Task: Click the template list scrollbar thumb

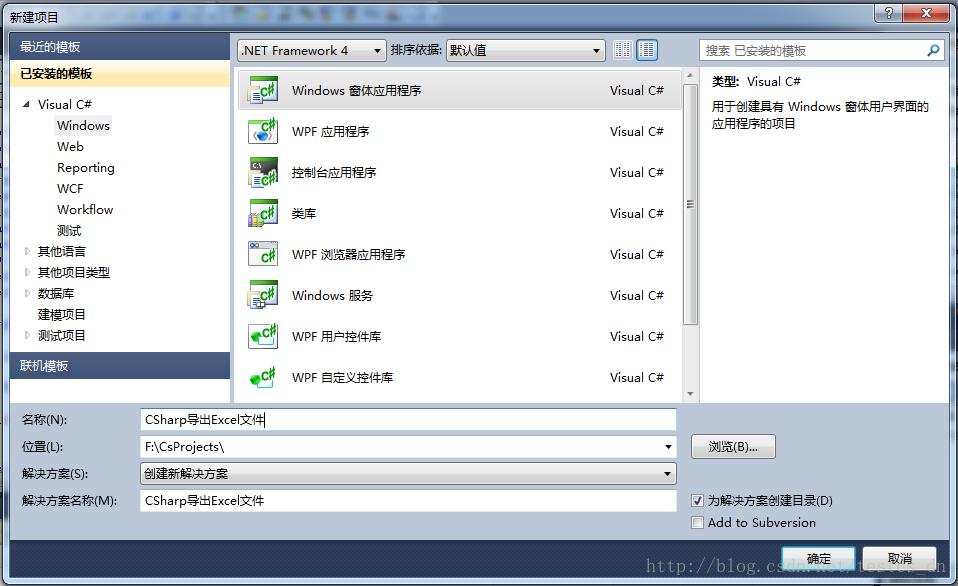Action: 690,205
